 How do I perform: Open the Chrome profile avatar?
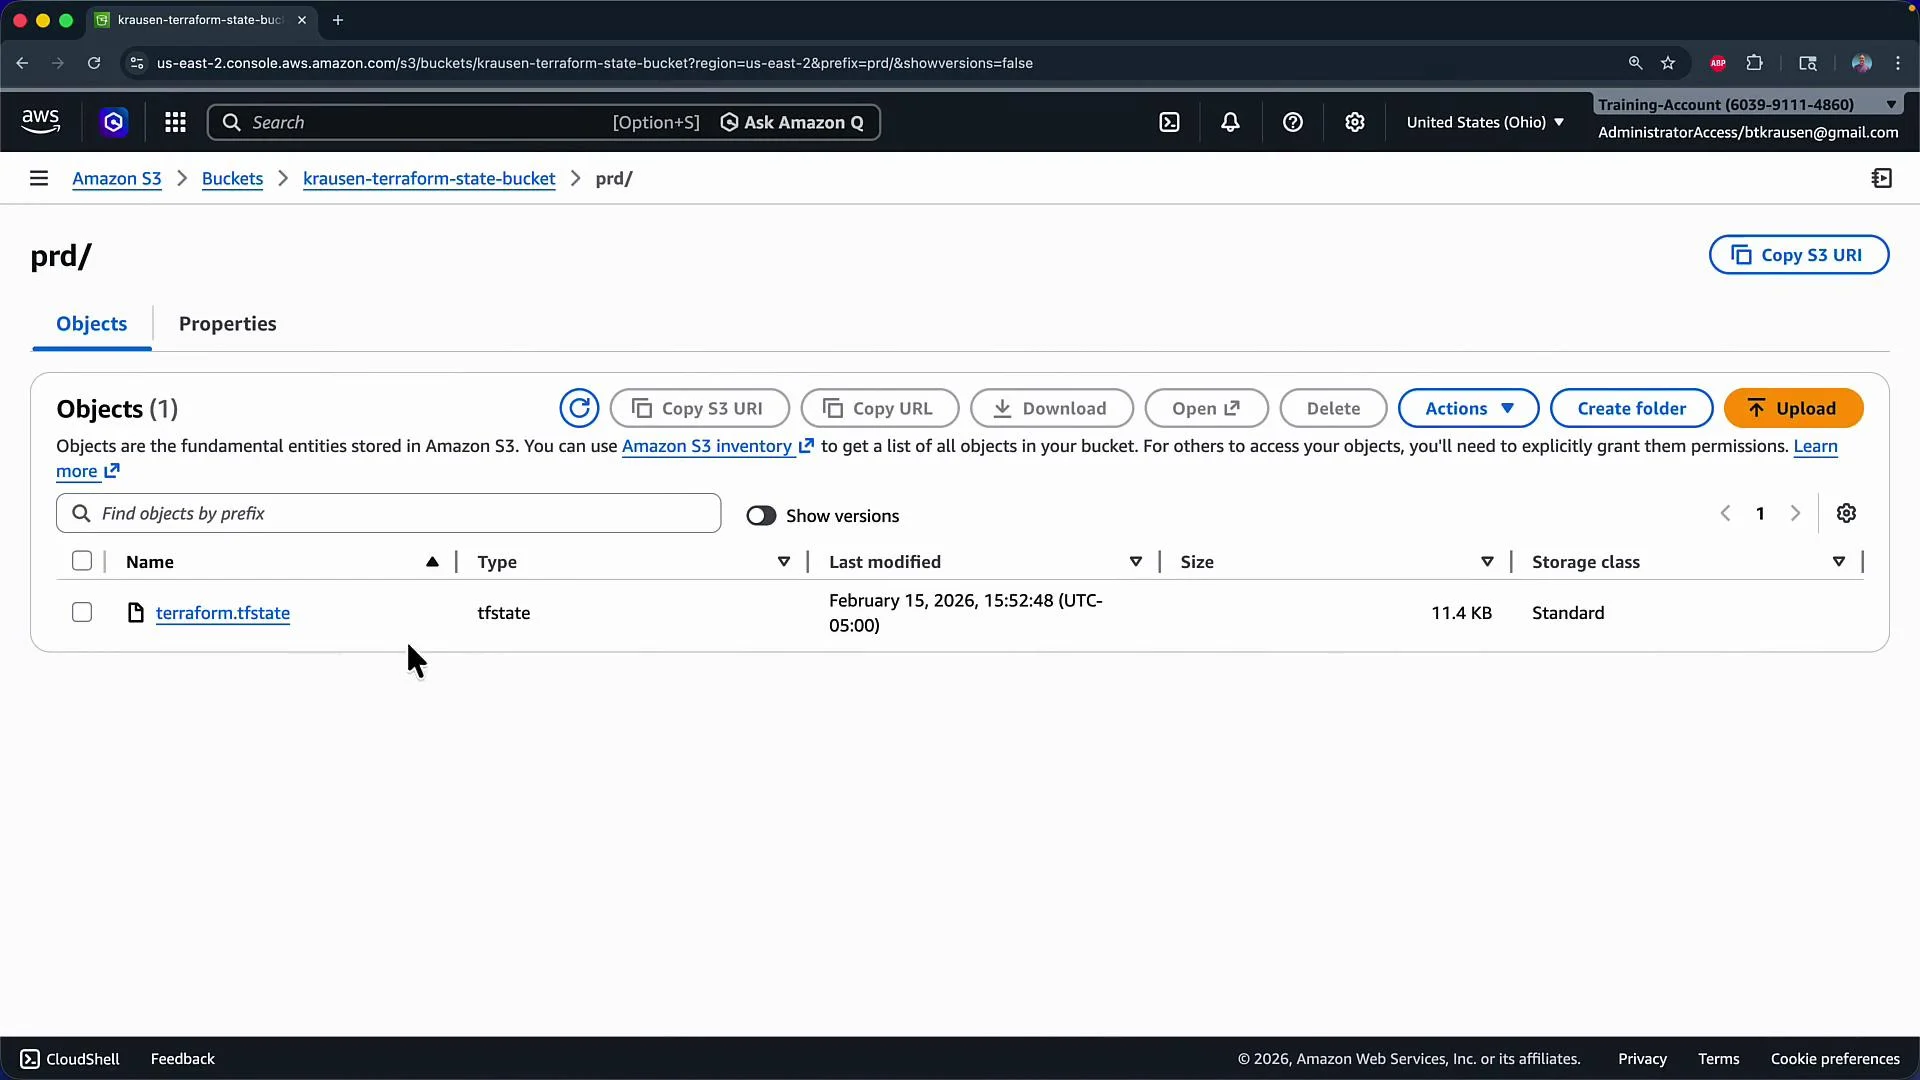[1861, 63]
